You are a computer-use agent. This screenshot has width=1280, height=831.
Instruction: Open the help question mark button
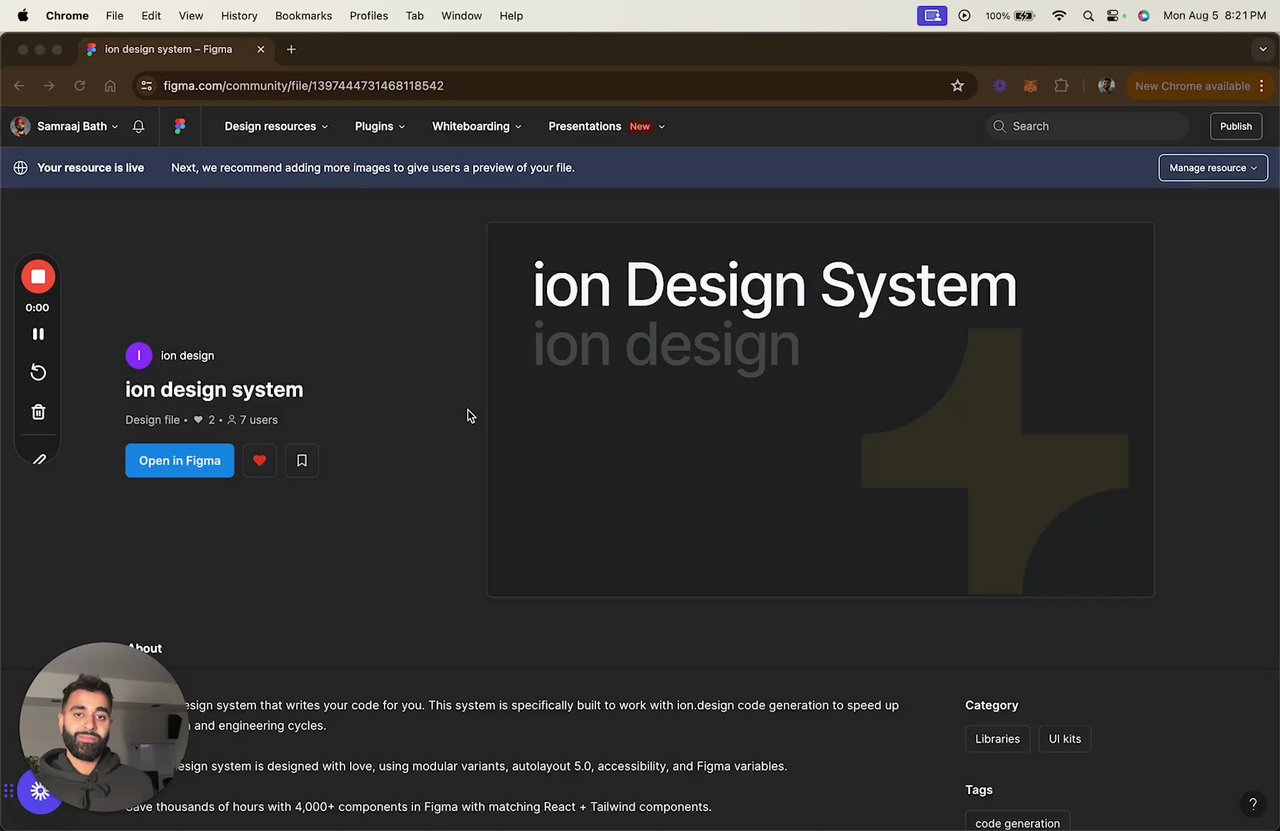[1252, 804]
